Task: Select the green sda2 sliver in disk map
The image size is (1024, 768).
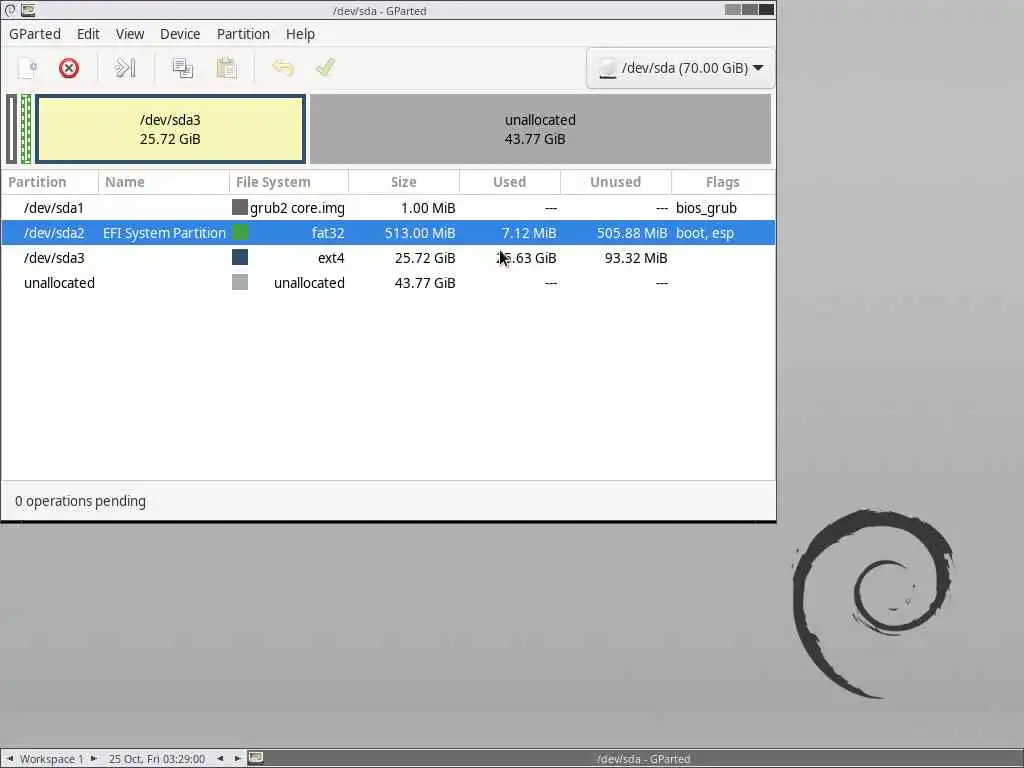Action: click(26, 129)
